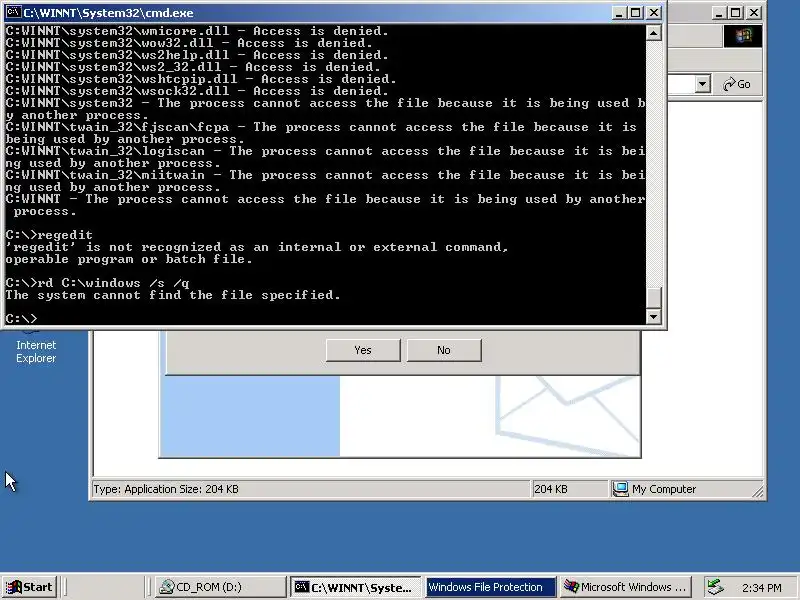800x600 pixels.
Task: Click the wmicore.dll access denied line
Action: coord(197,31)
